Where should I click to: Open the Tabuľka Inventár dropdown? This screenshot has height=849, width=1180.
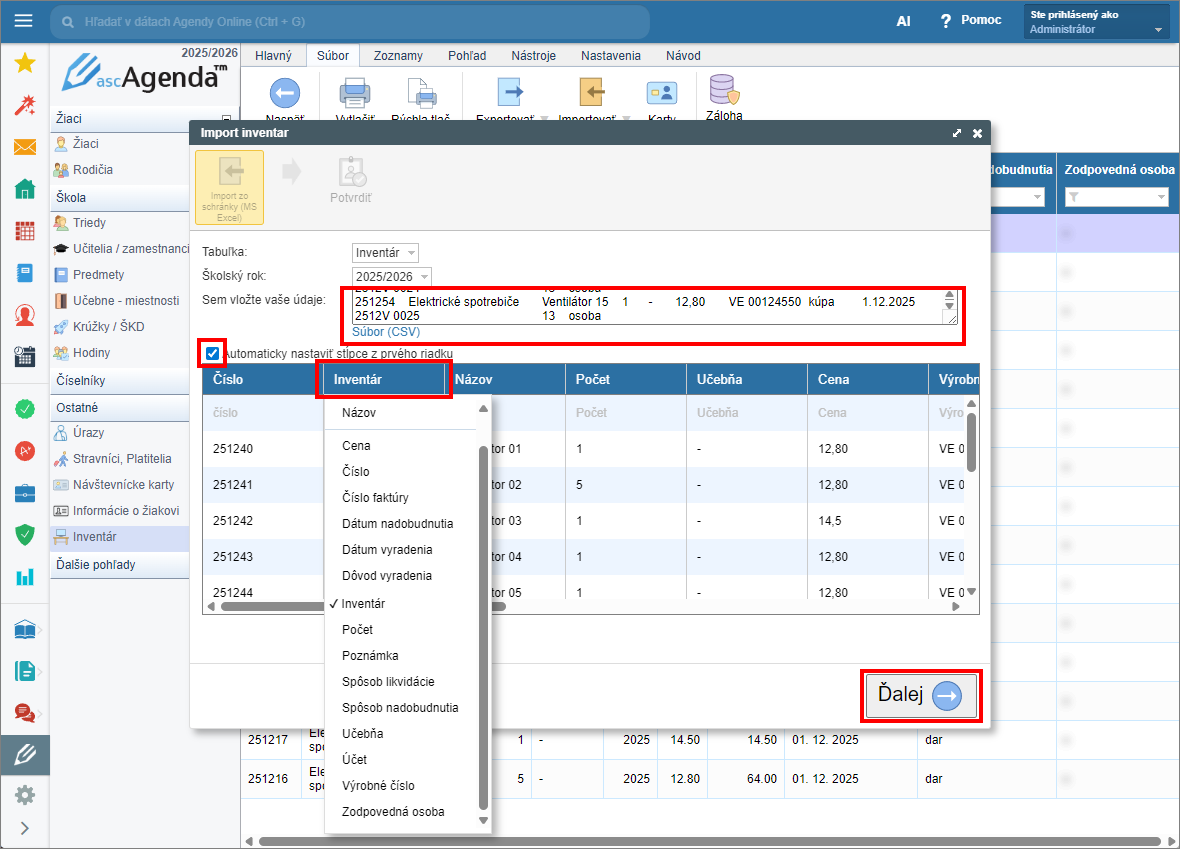click(x=385, y=253)
